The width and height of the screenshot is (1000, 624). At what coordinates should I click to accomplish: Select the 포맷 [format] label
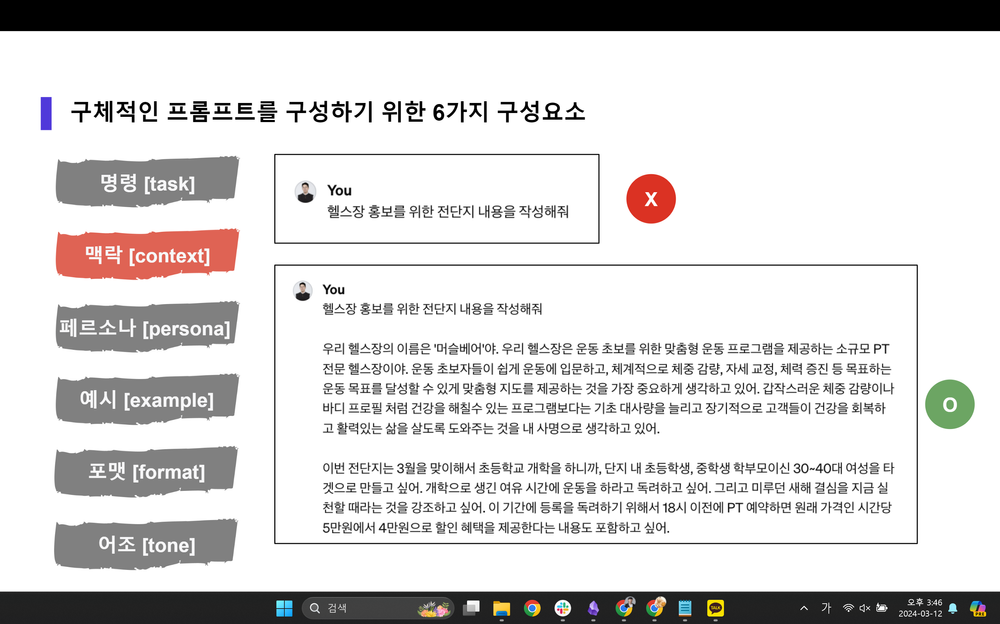pyautogui.click(x=147, y=472)
